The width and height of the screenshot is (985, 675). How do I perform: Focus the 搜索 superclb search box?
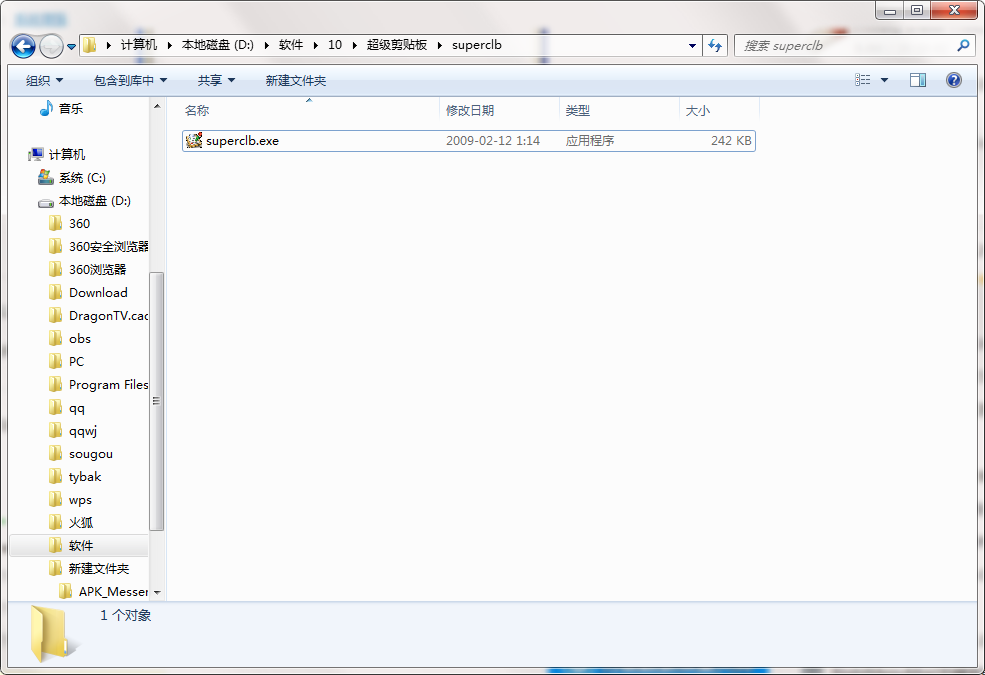click(845, 46)
